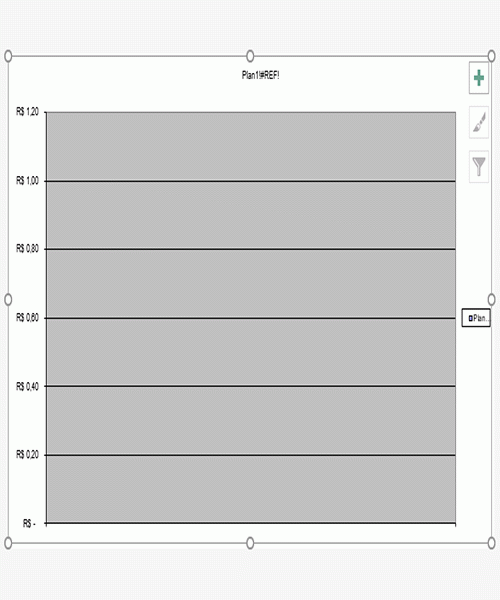Viewport: 500px width, 600px height.
Task: Select the R$ 1,00 horizontal gridline
Action: pos(251,181)
